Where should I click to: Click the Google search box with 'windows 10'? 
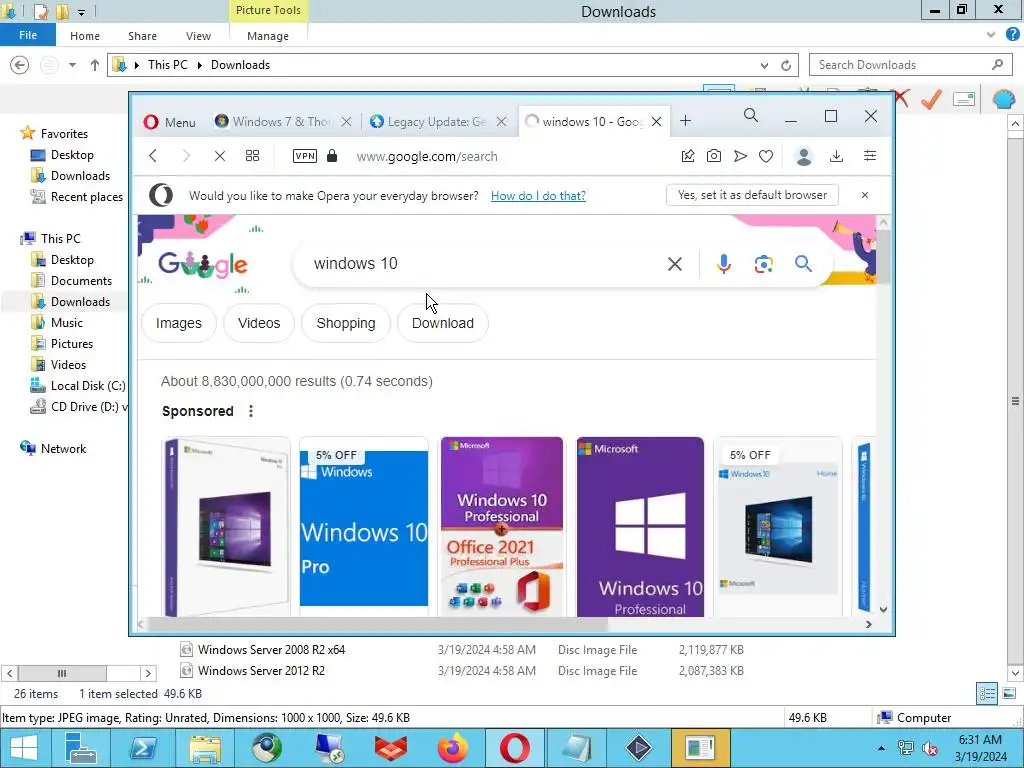[x=483, y=264]
